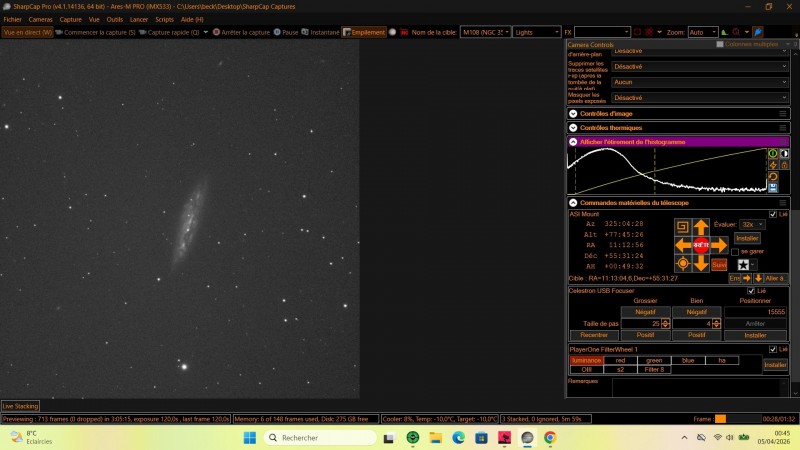Viewport: 800px width, 450px height.
Task: Click the histogram stretch graph area
Action: tap(667, 171)
